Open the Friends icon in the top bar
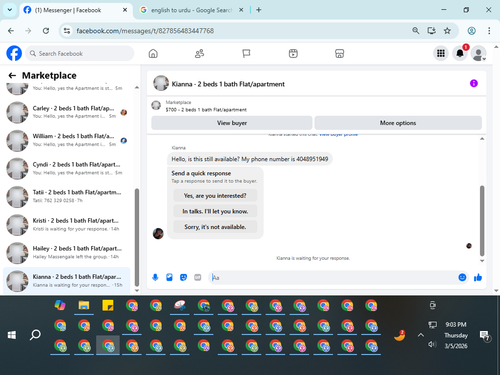The image size is (500, 375). [199, 53]
